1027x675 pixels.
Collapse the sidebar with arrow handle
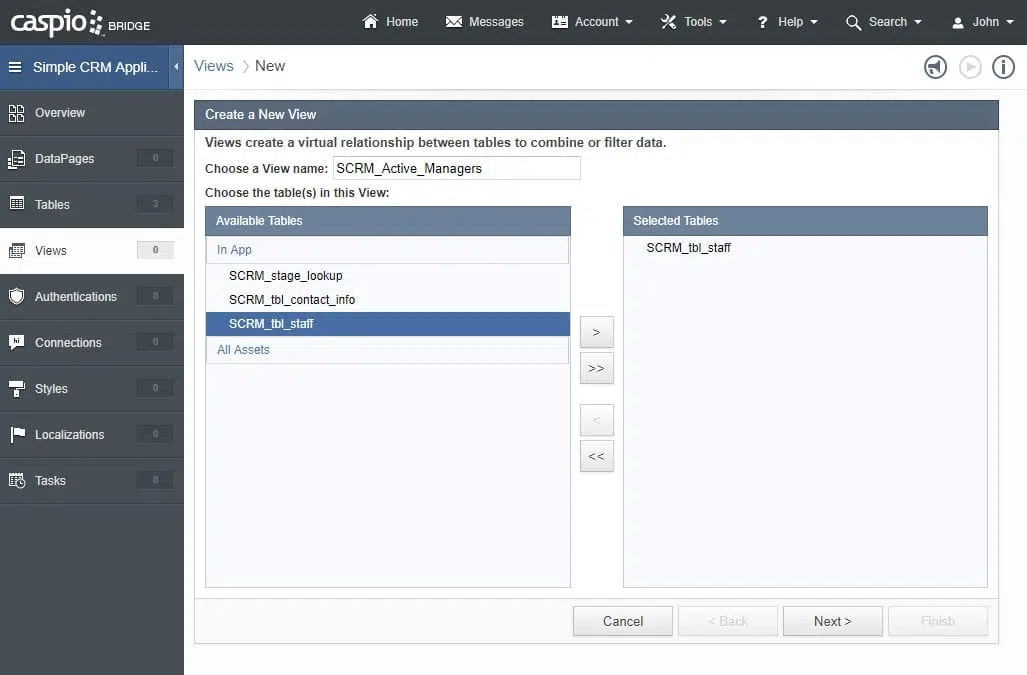tap(176, 67)
